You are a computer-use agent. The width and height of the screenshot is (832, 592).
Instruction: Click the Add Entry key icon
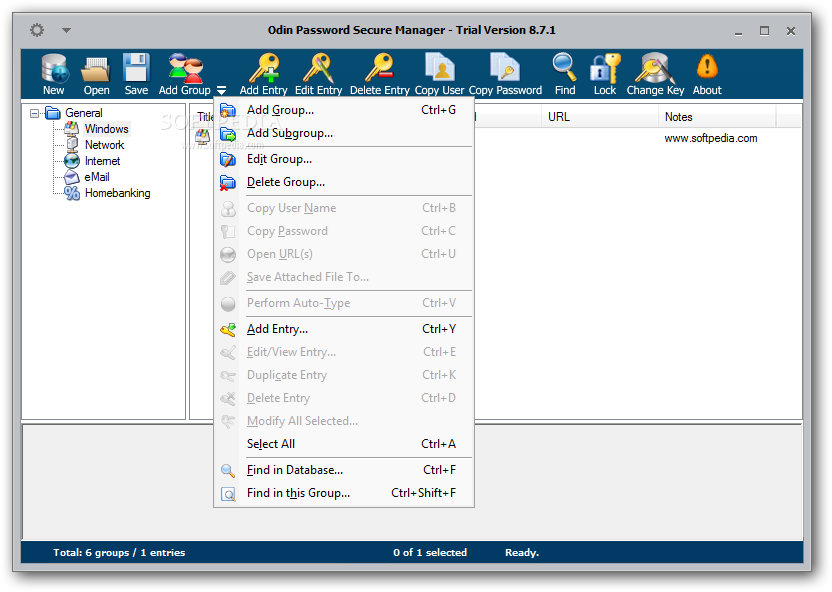pyautogui.click(x=264, y=68)
